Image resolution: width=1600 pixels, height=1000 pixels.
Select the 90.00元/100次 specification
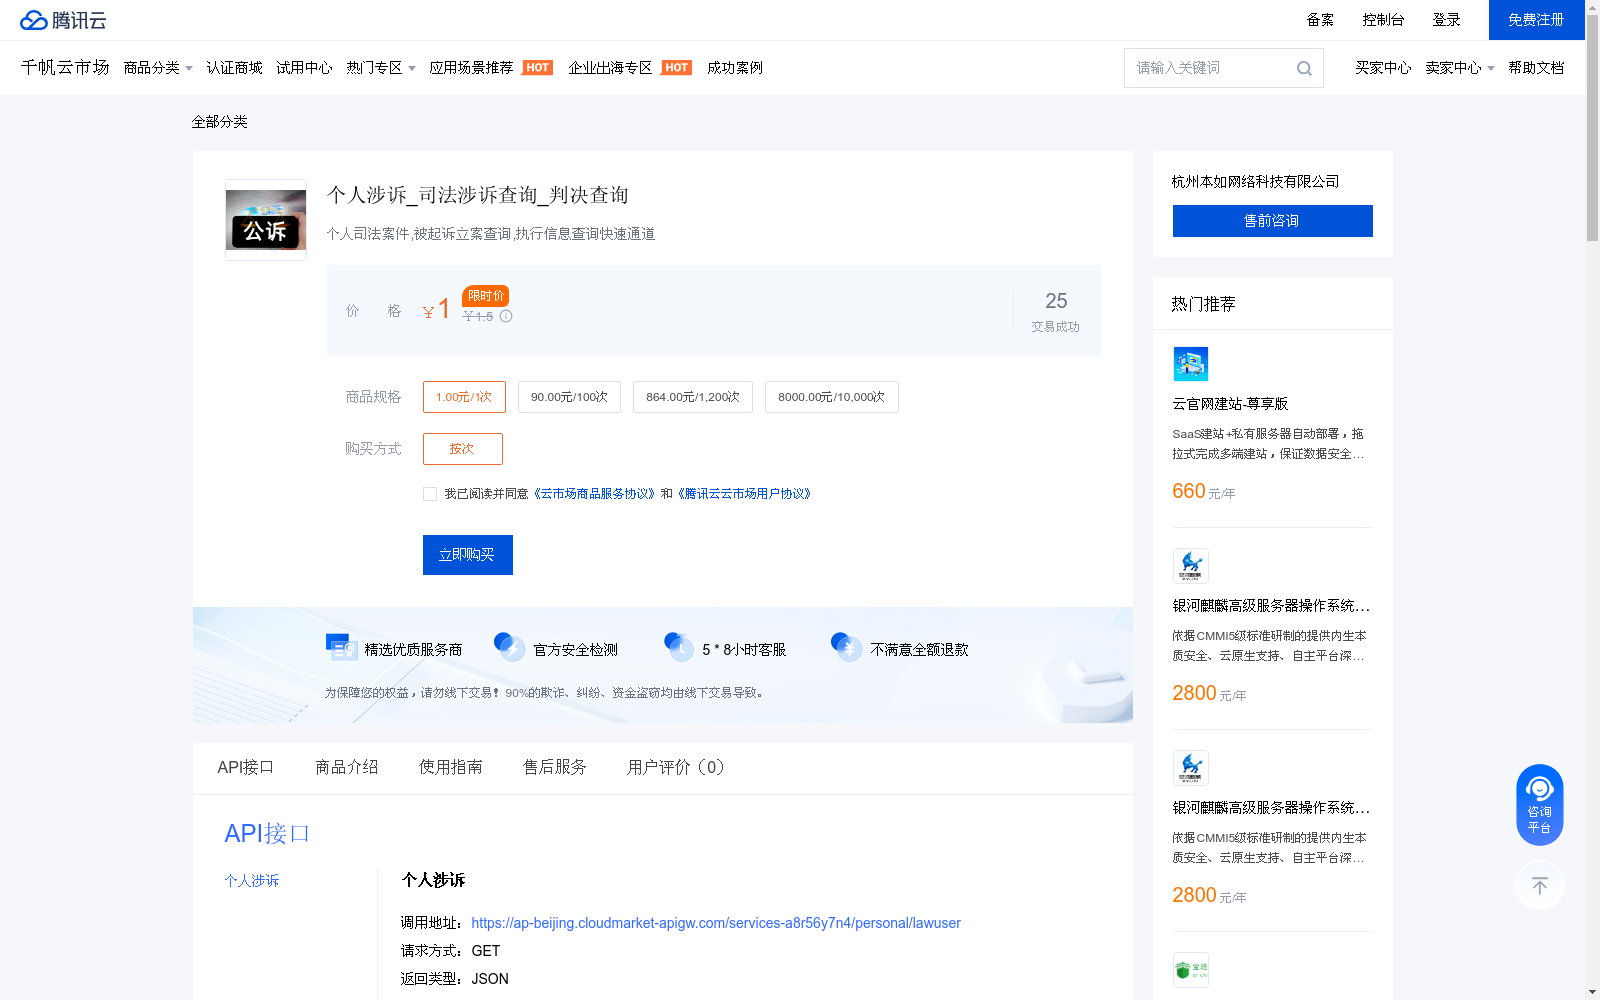[569, 397]
